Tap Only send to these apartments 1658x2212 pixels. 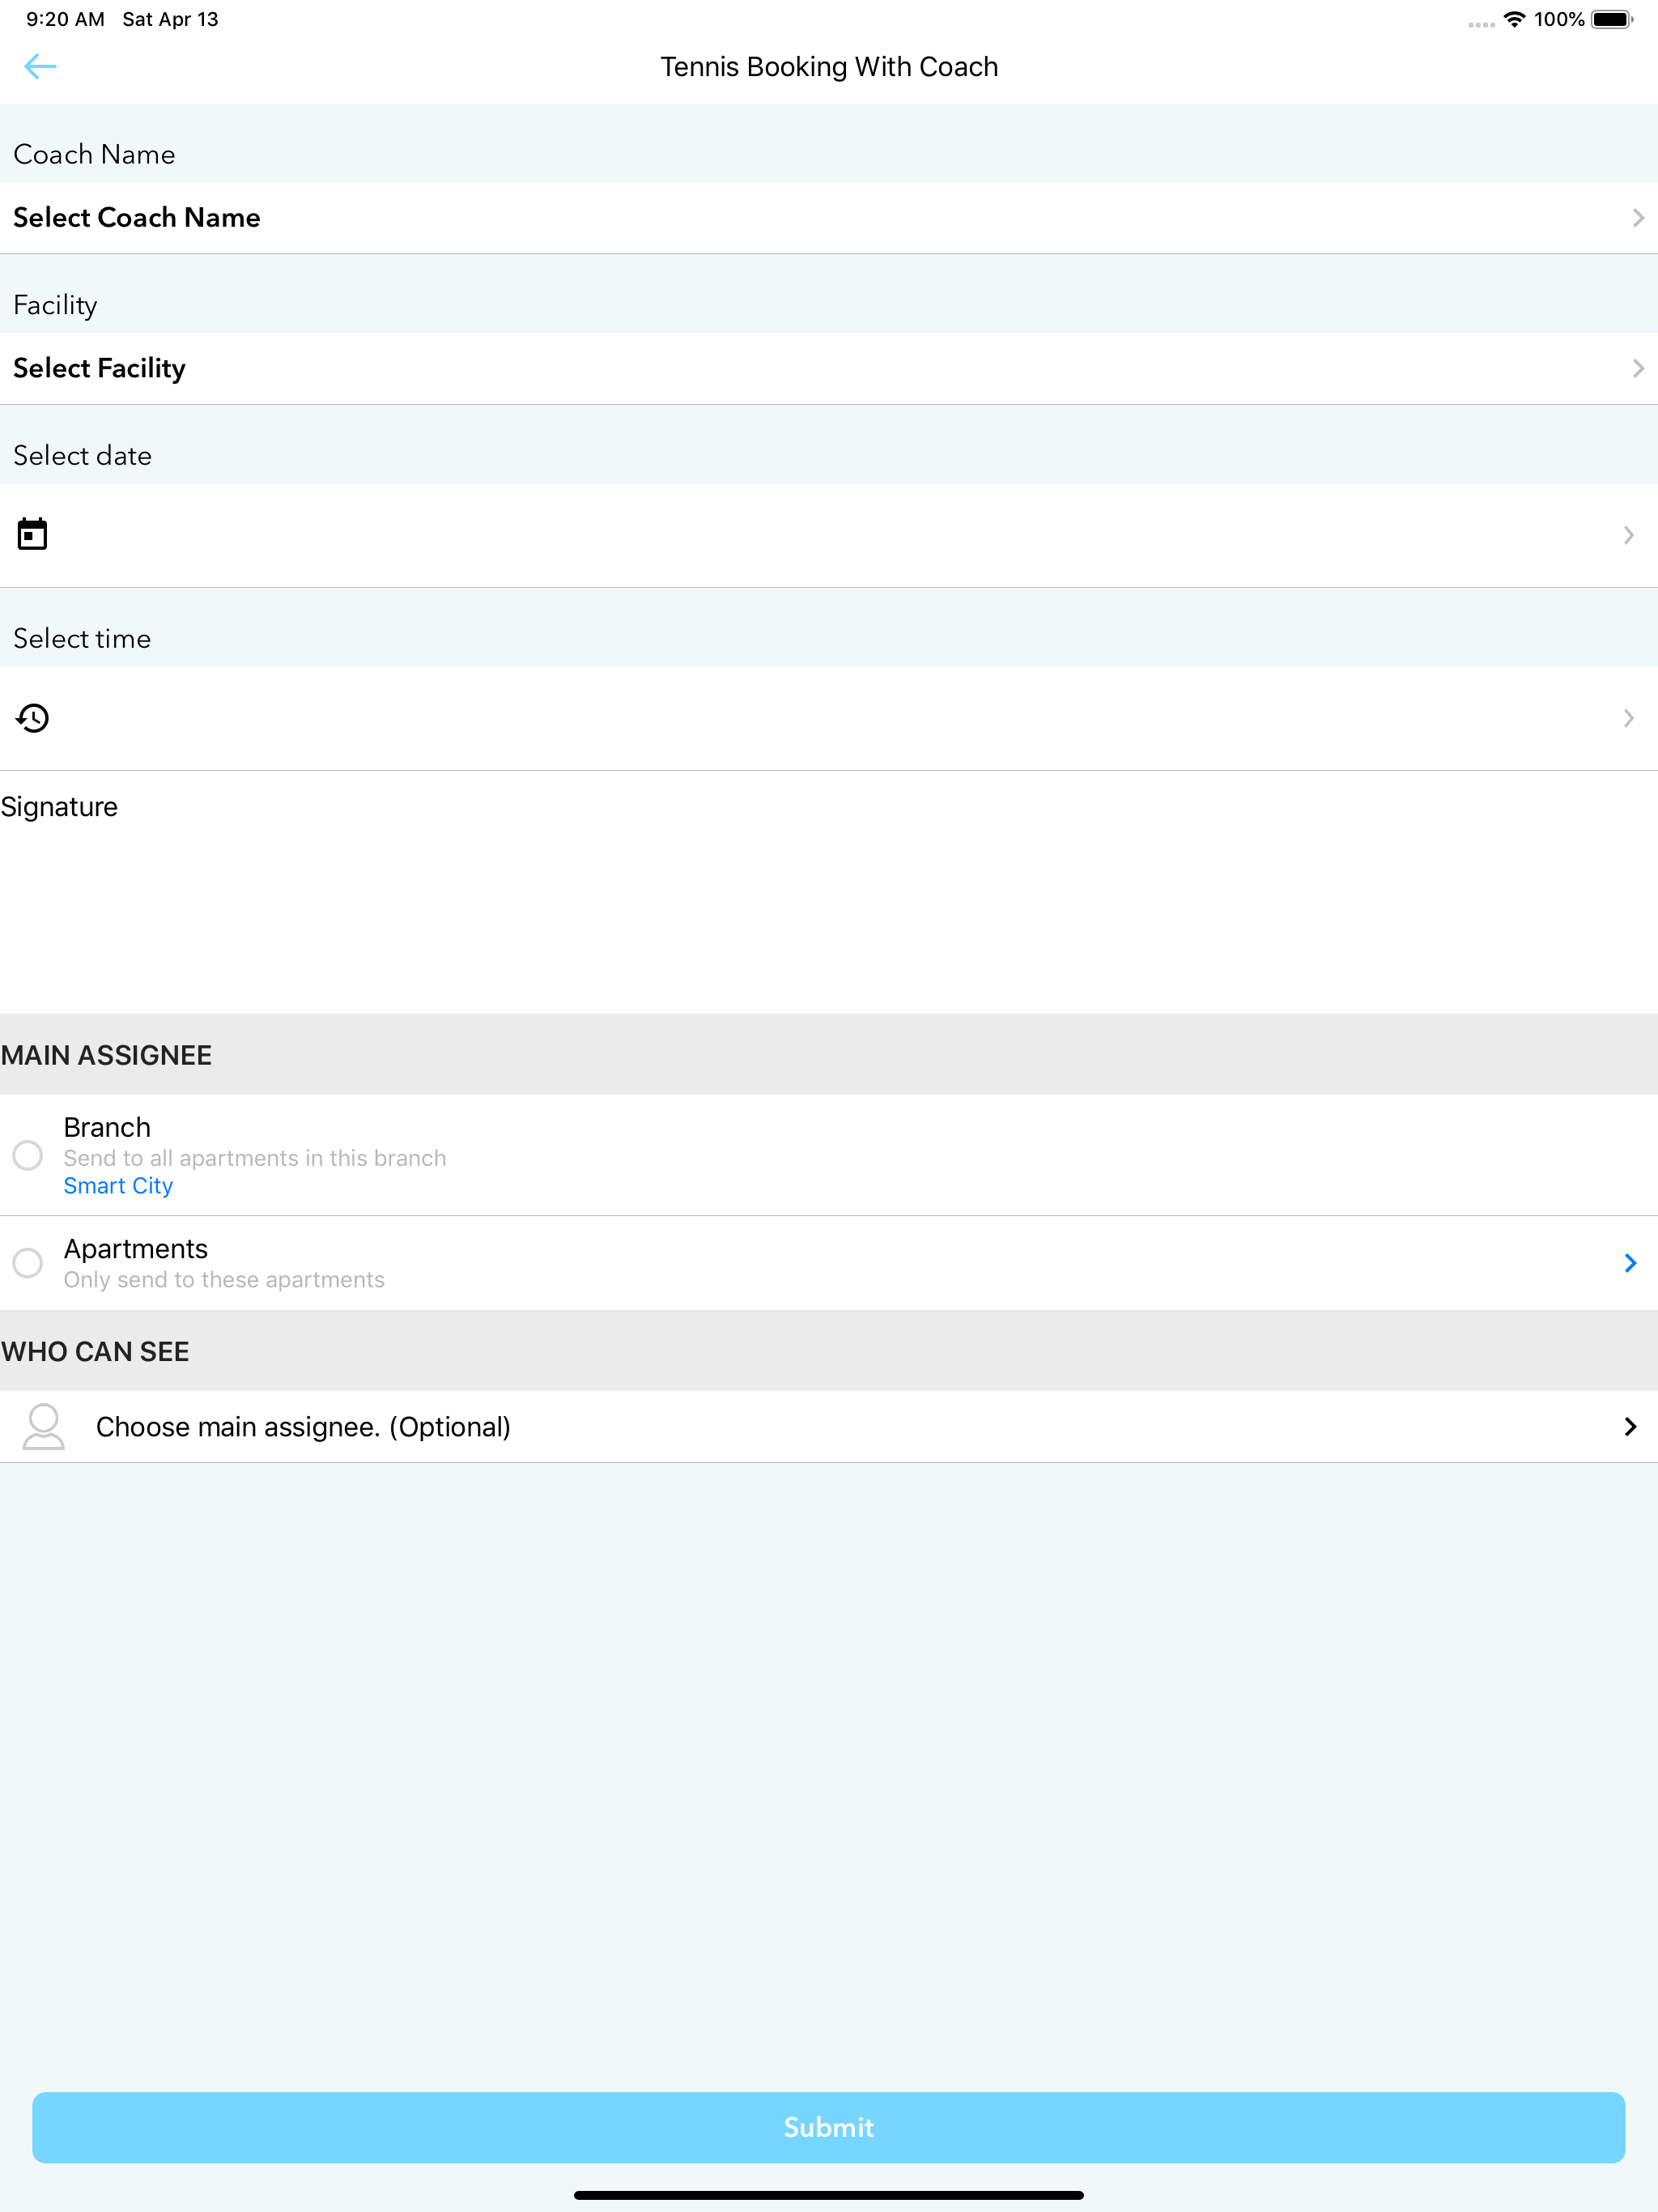coord(224,1279)
